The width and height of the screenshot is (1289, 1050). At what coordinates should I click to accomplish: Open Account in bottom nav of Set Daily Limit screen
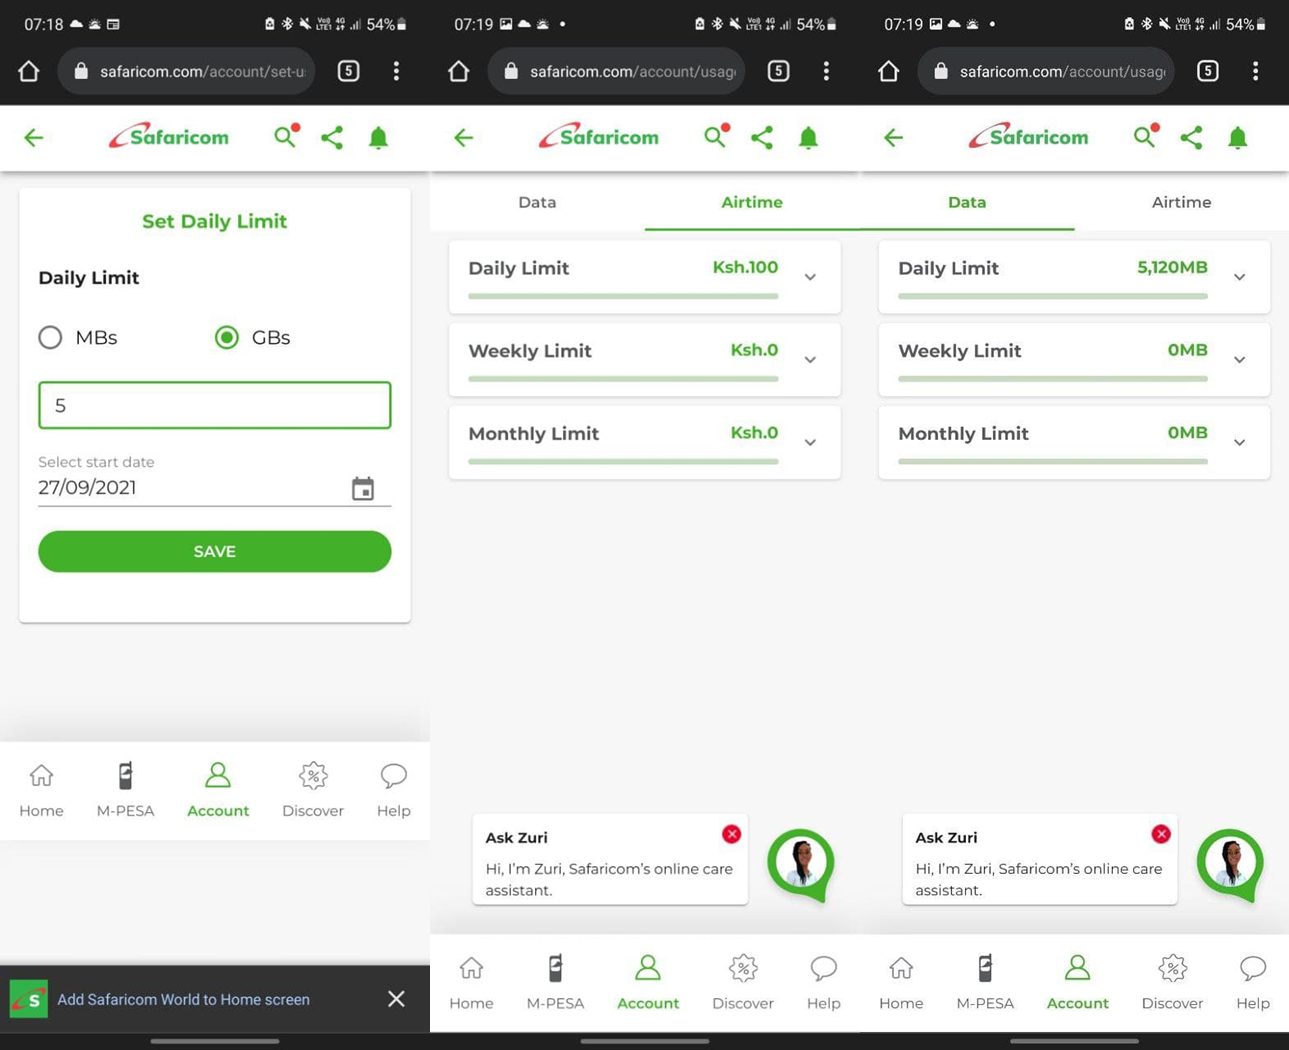pyautogui.click(x=218, y=790)
